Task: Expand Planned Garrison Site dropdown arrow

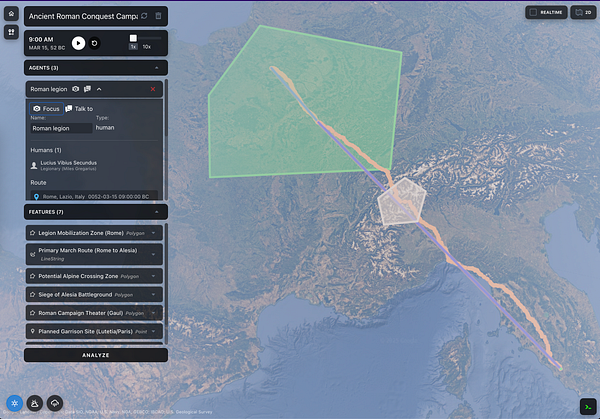Action: [x=153, y=331]
